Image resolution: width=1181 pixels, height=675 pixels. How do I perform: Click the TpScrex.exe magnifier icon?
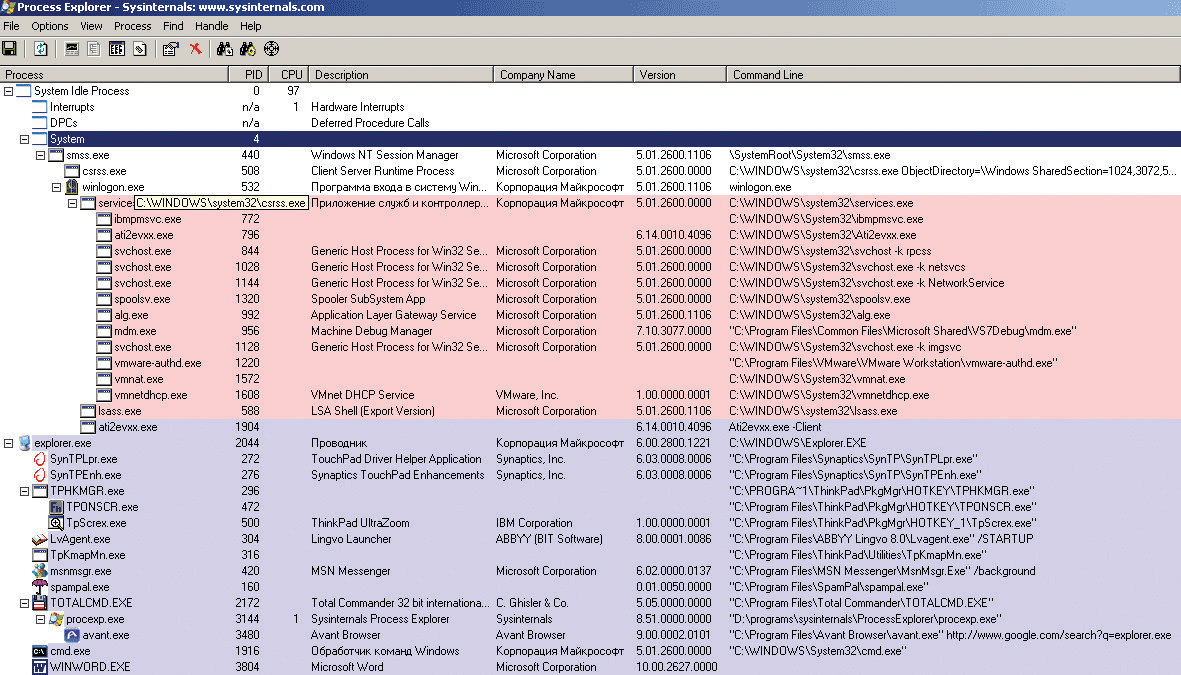(x=56, y=523)
